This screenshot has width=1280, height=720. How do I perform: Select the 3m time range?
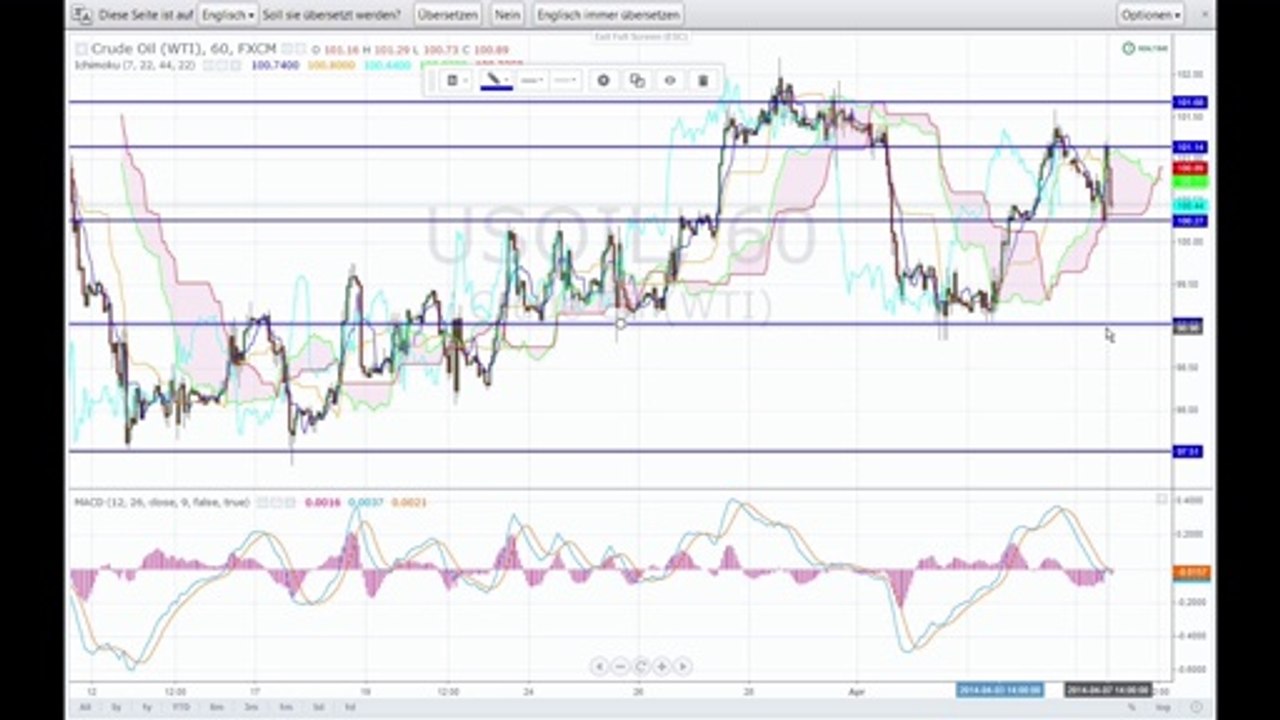click(x=251, y=707)
